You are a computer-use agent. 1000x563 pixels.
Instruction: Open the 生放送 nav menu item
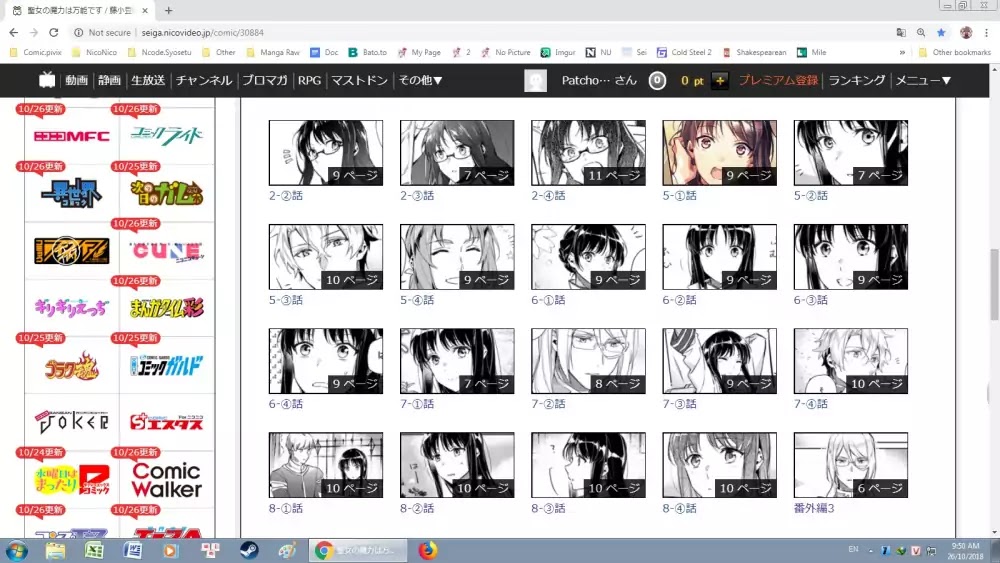(x=149, y=80)
